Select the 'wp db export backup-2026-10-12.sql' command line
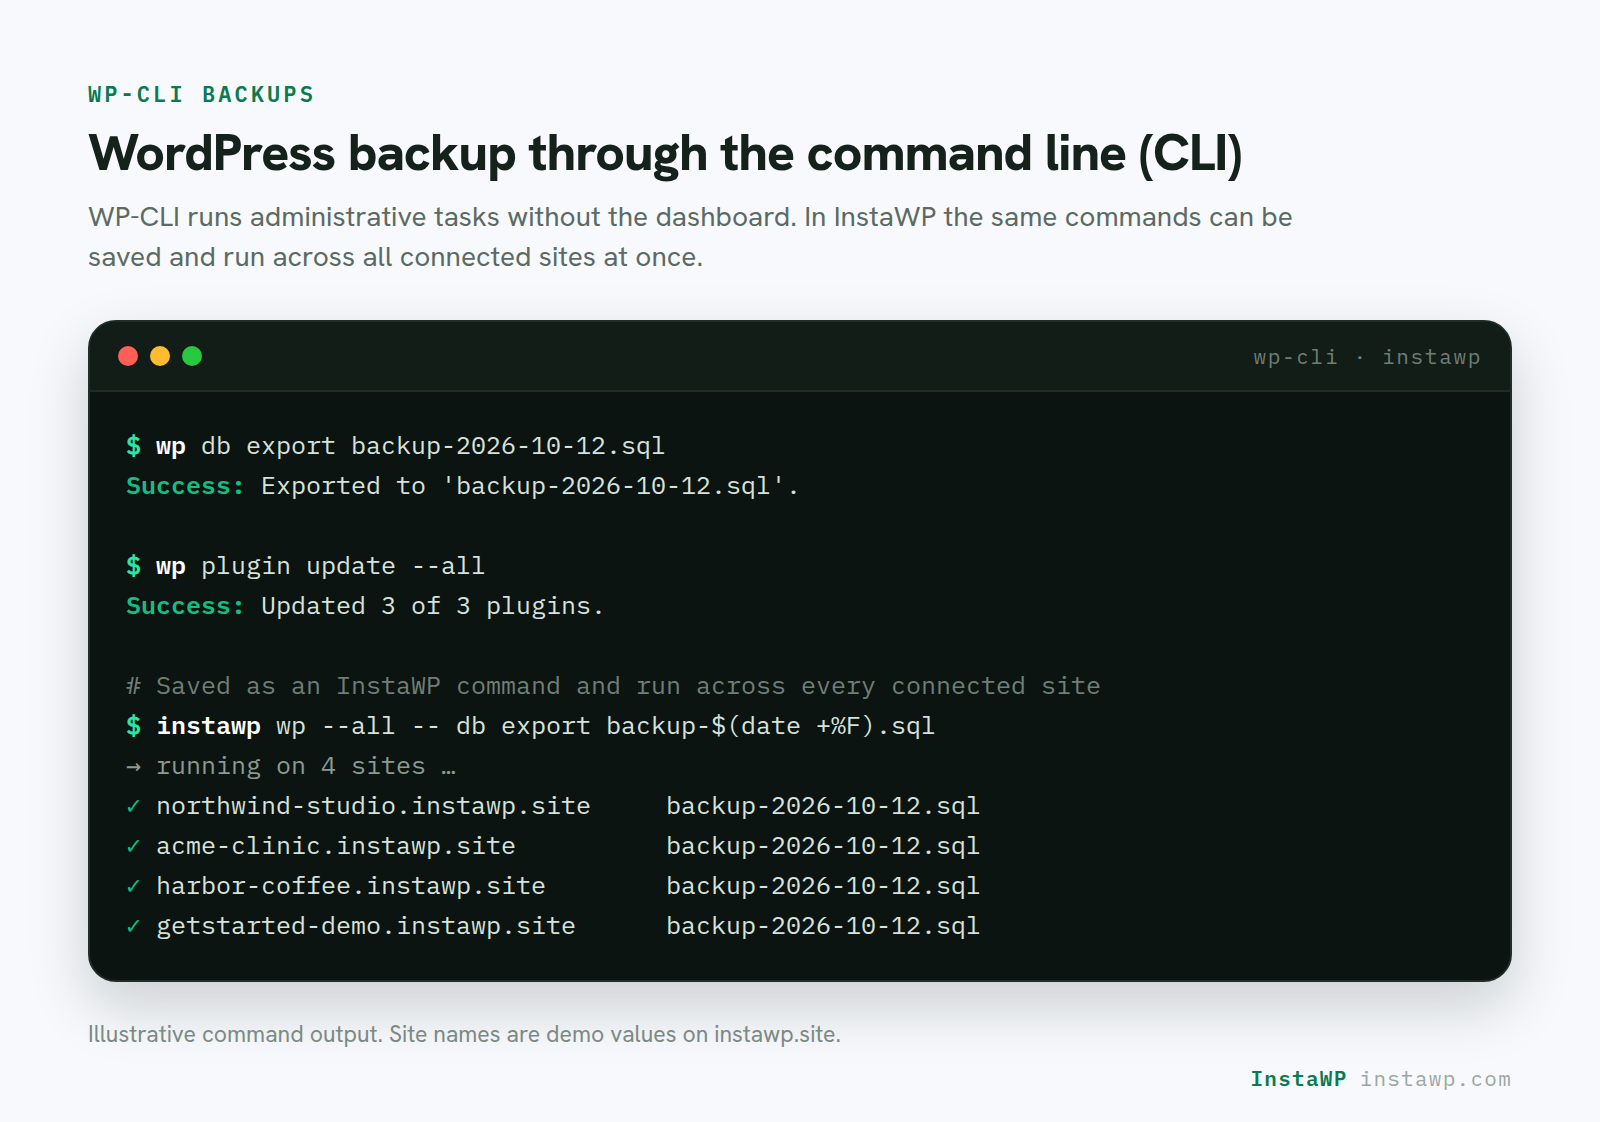This screenshot has height=1122, width=1600. [395, 446]
